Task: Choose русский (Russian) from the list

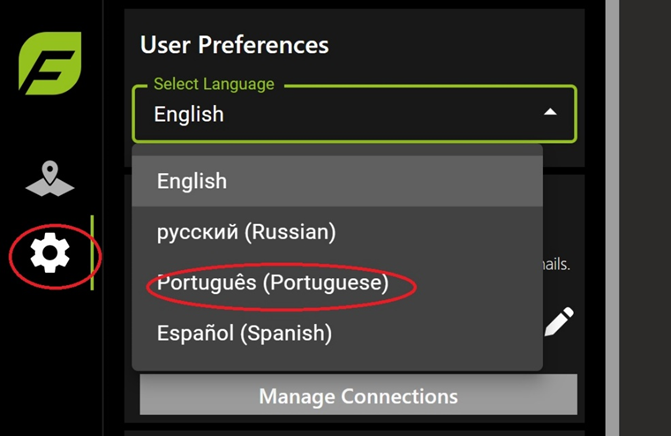Action: 337,232
